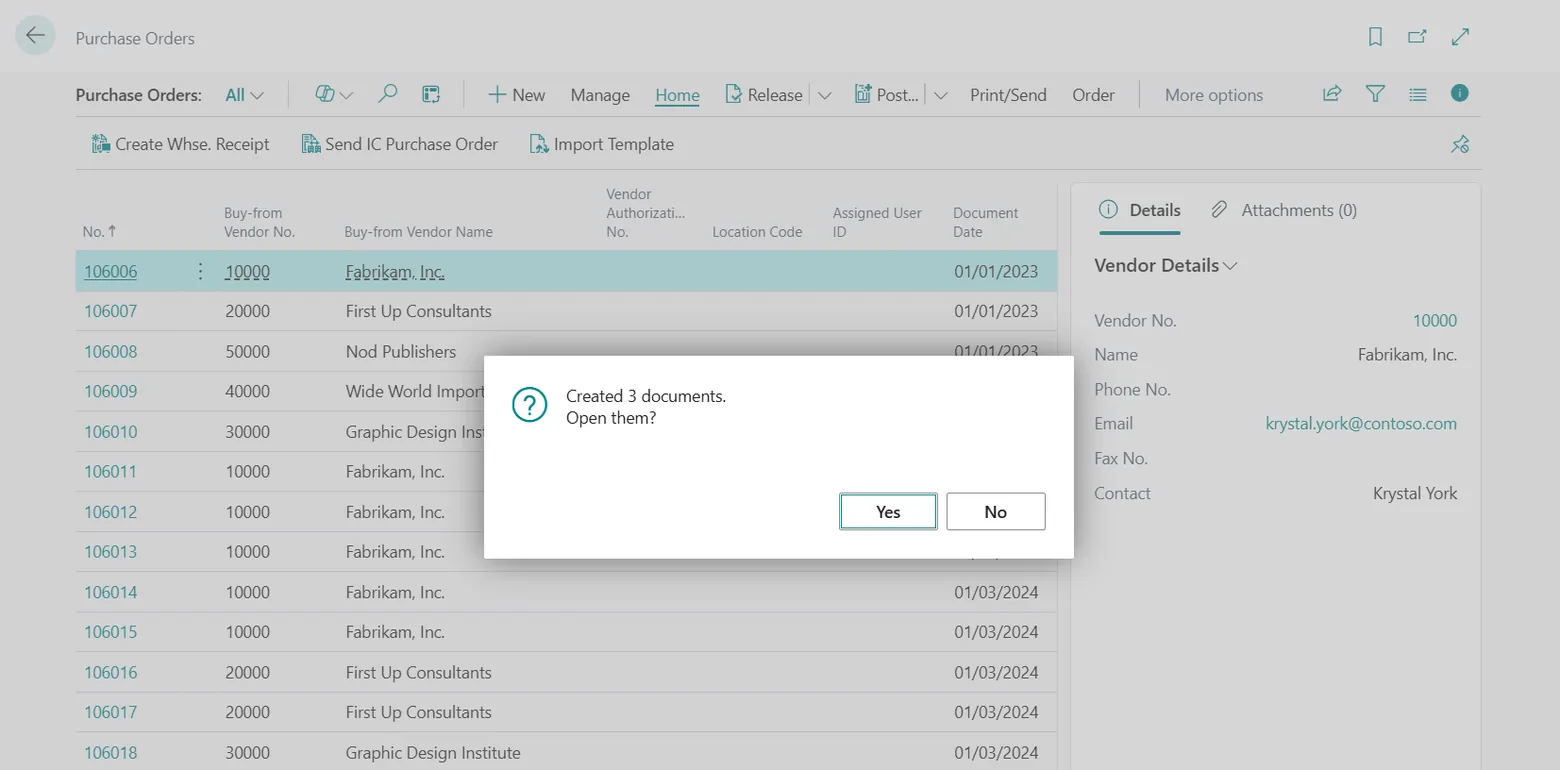Sort by the No. column header
The image size is (1560, 770).
click(100, 231)
